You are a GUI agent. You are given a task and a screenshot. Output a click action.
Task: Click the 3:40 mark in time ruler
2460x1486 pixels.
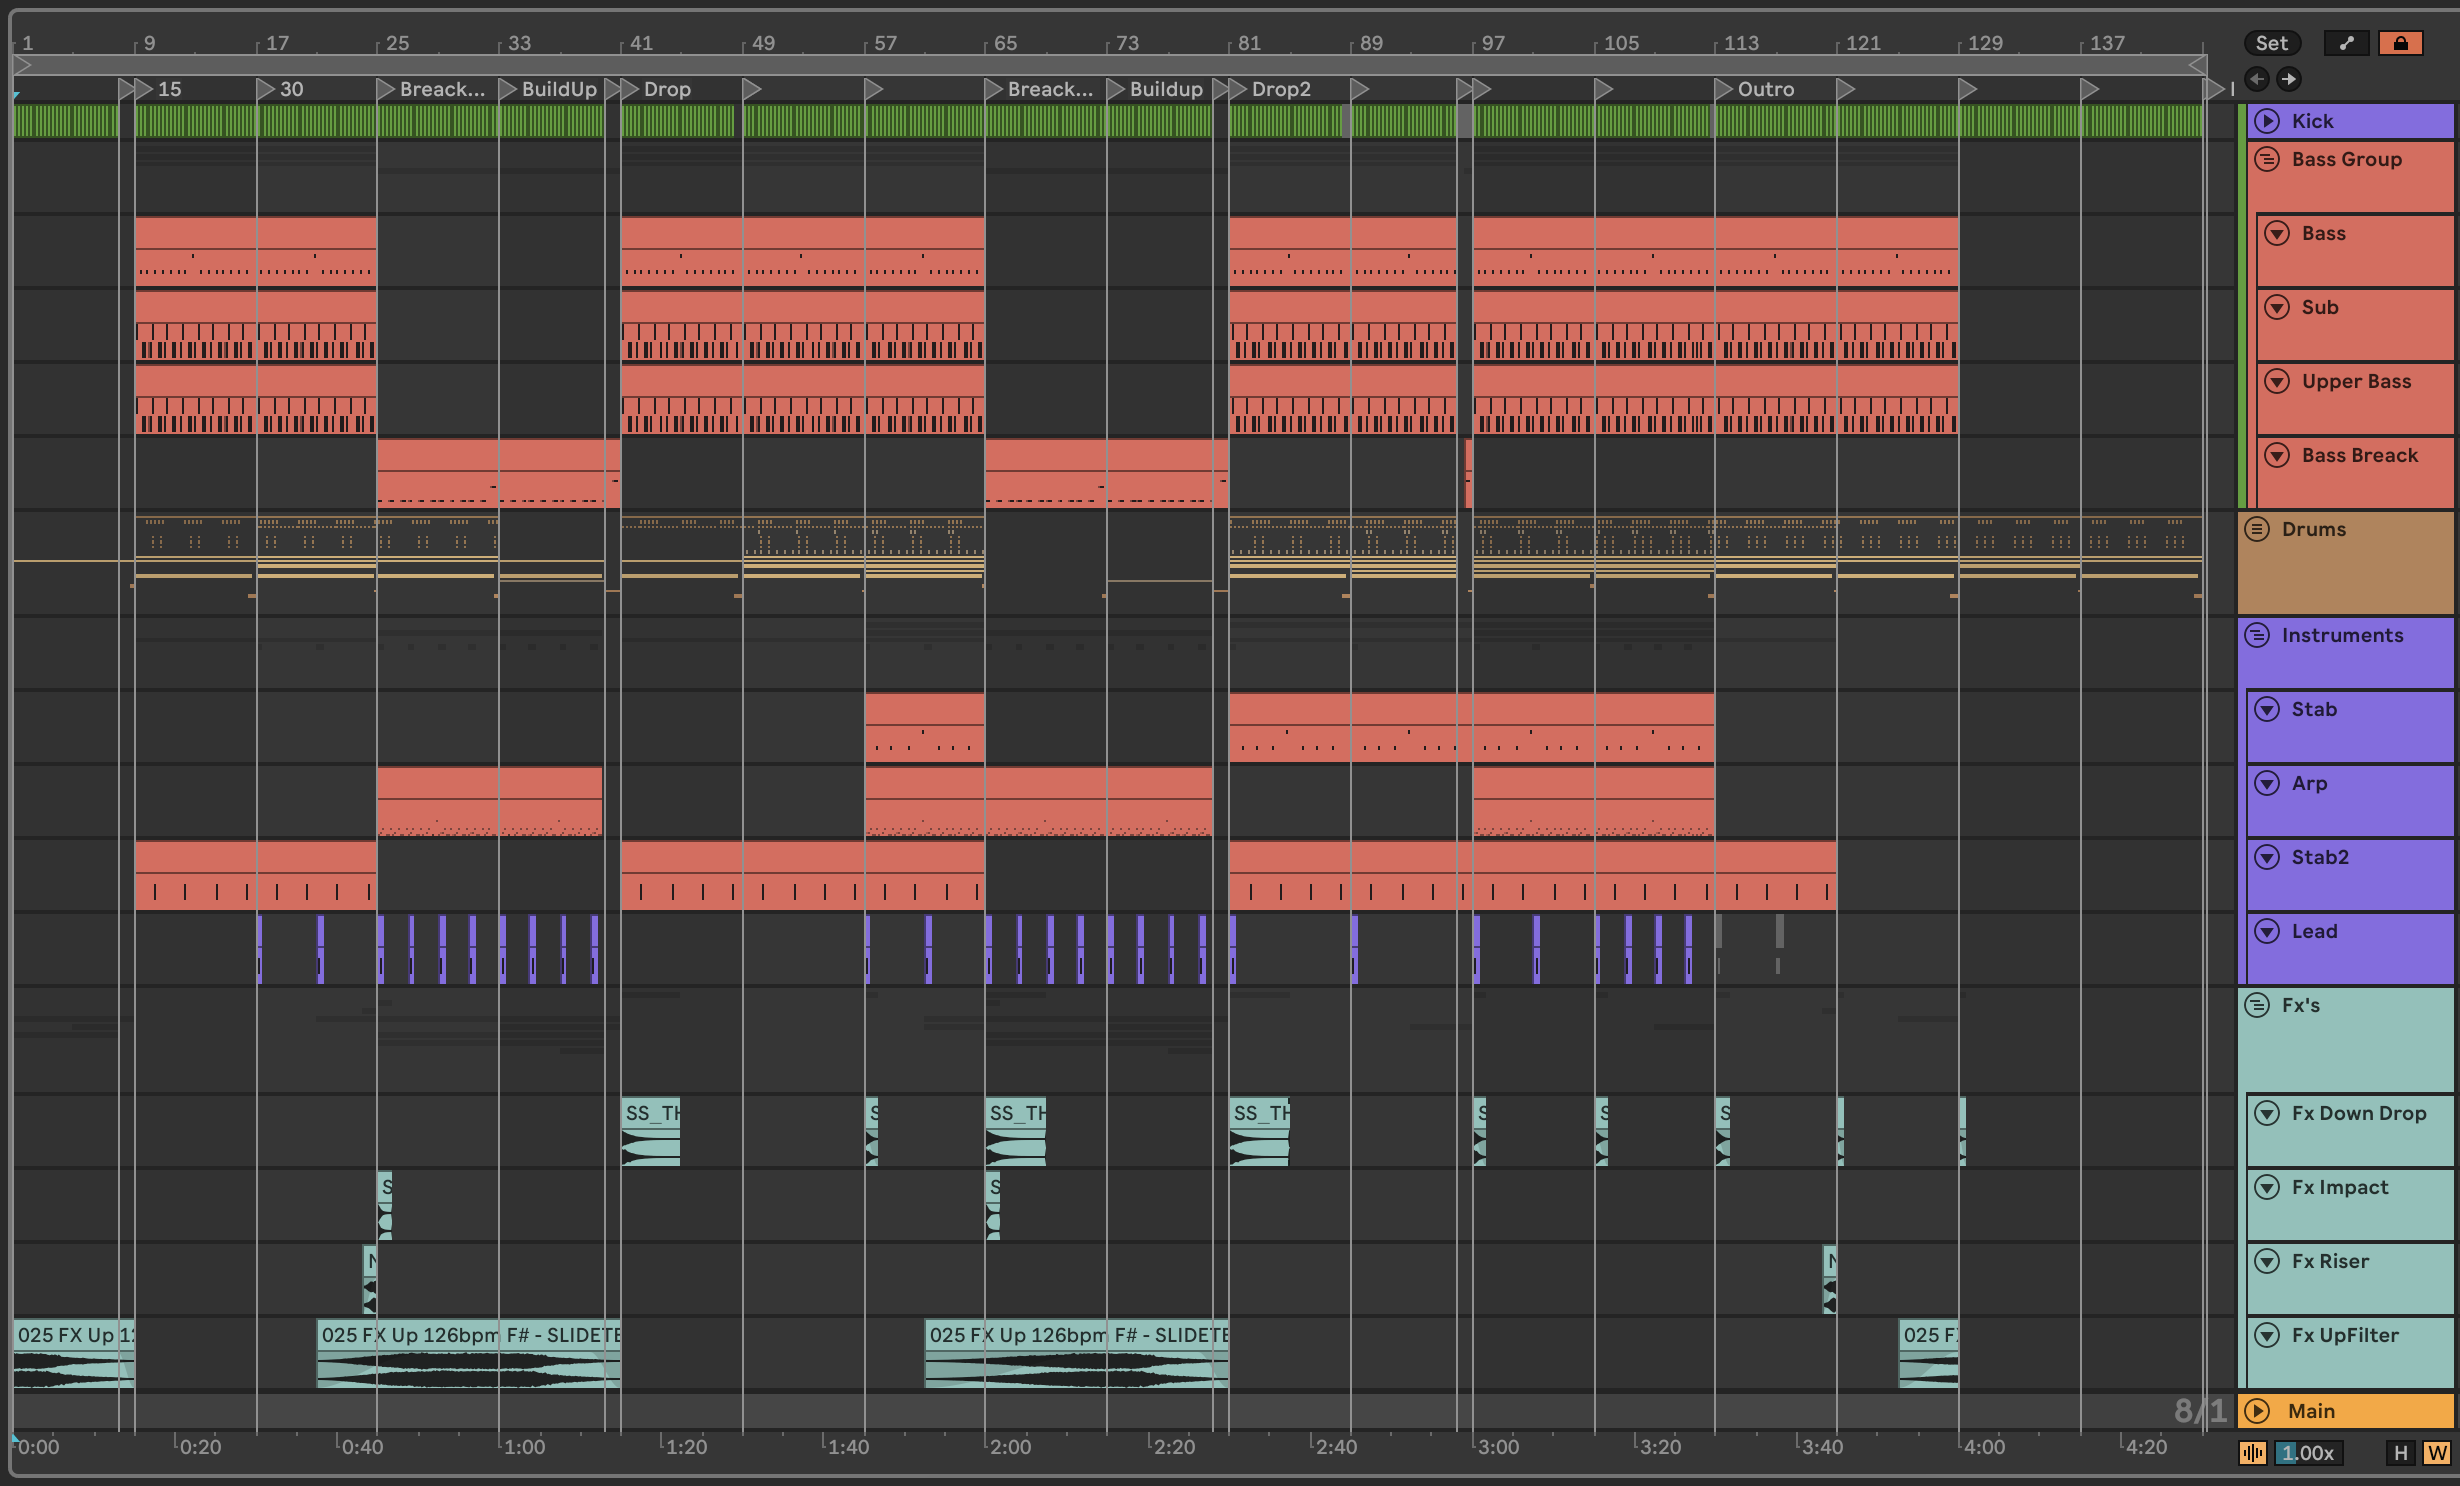[1821, 1447]
